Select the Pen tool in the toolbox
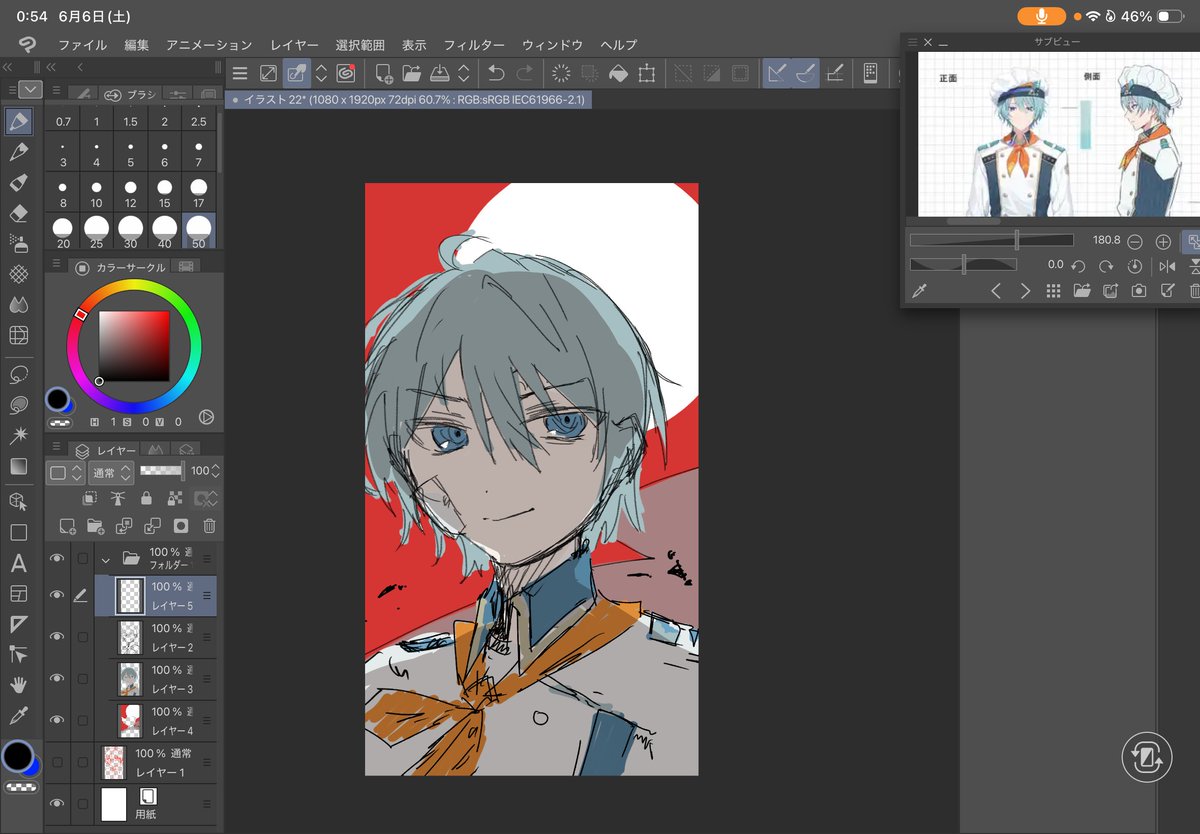 tap(19, 122)
